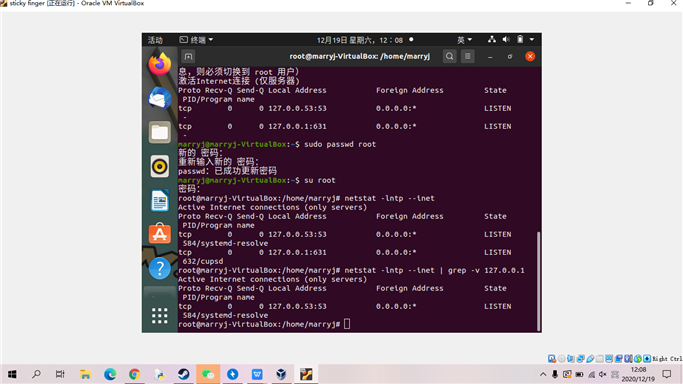This screenshot has width=683, height=384.
Task: Click VirtualBox mouse integration status icon
Action: point(638,359)
